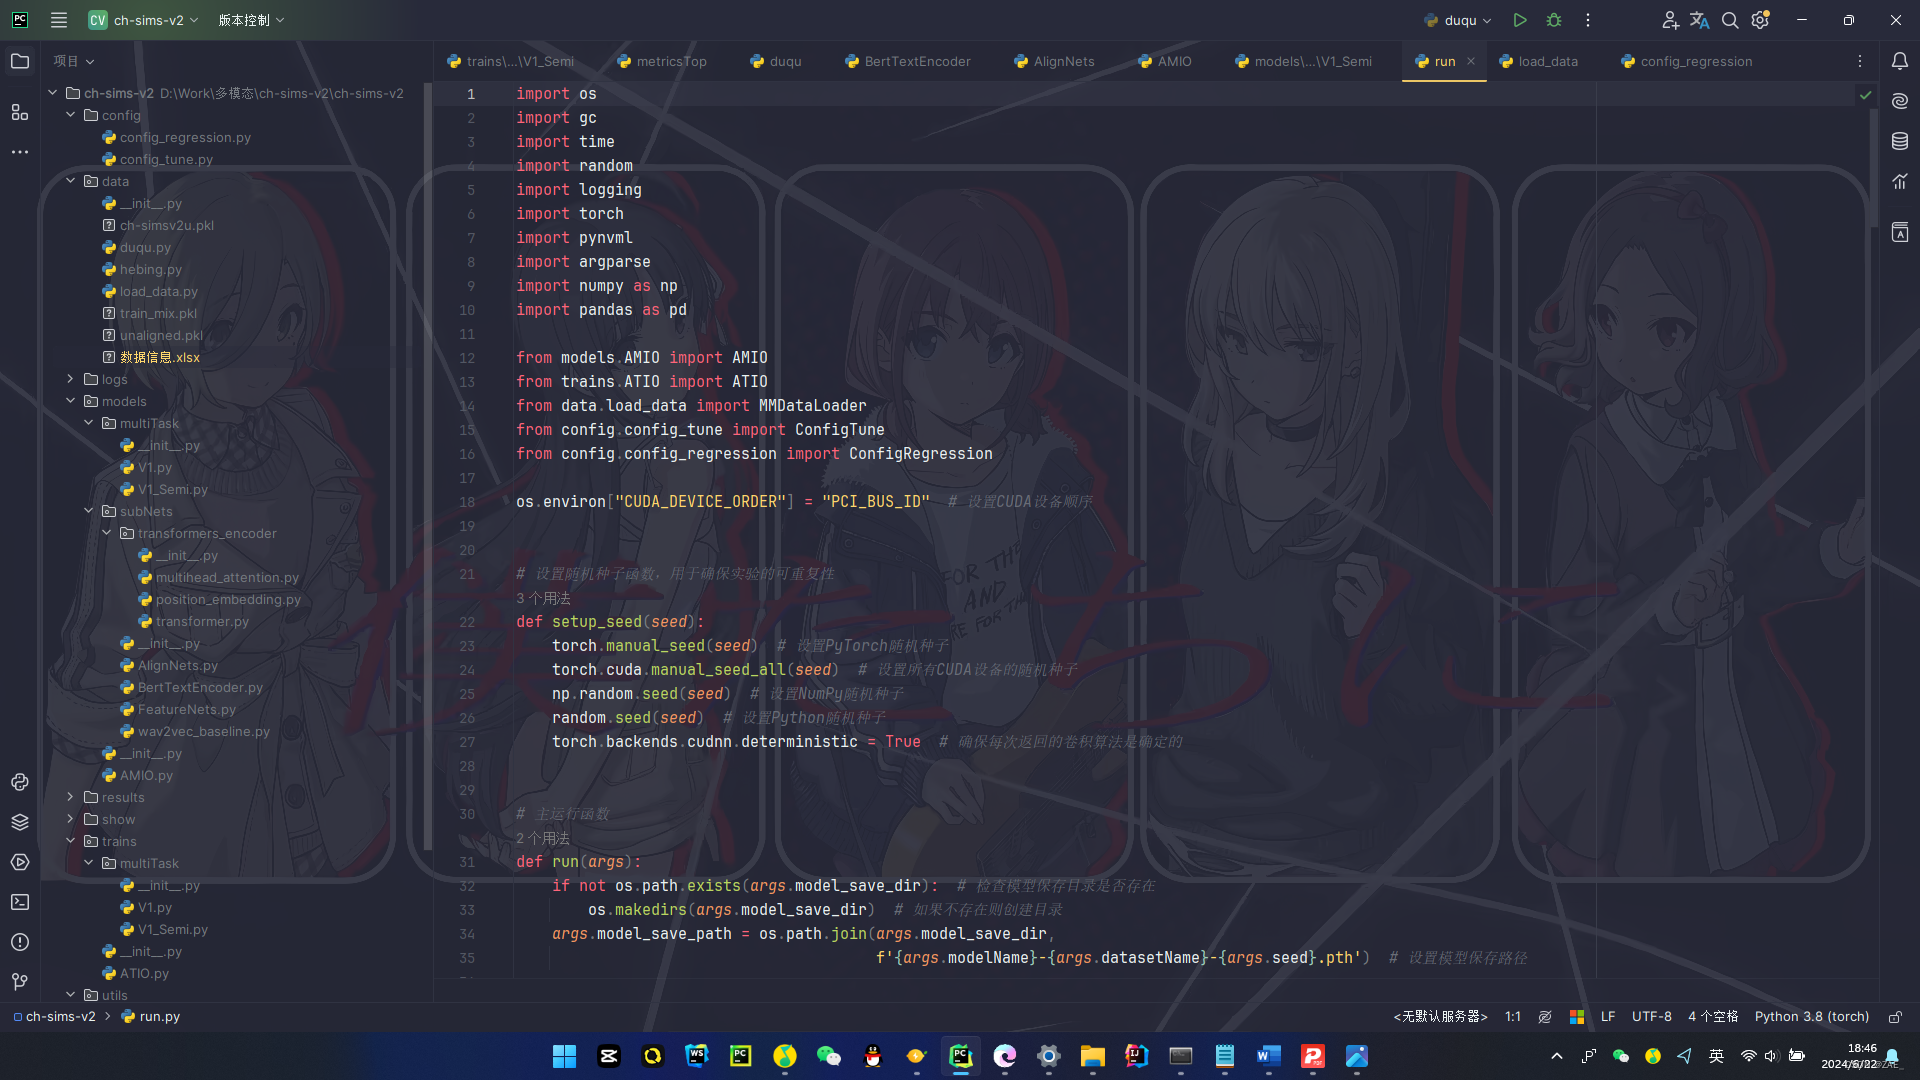Open the SciView chart tool window
The image size is (1920, 1080).
click(1900, 181)
